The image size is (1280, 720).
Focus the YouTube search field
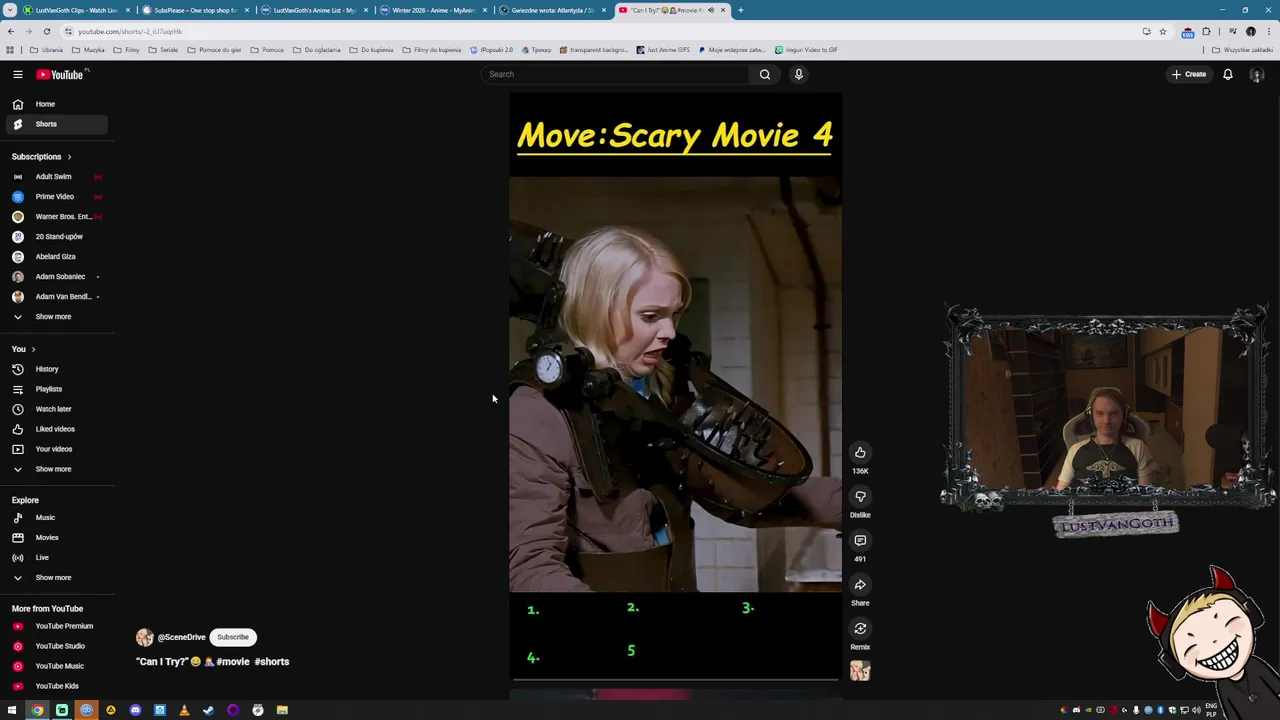coord(615,74)
